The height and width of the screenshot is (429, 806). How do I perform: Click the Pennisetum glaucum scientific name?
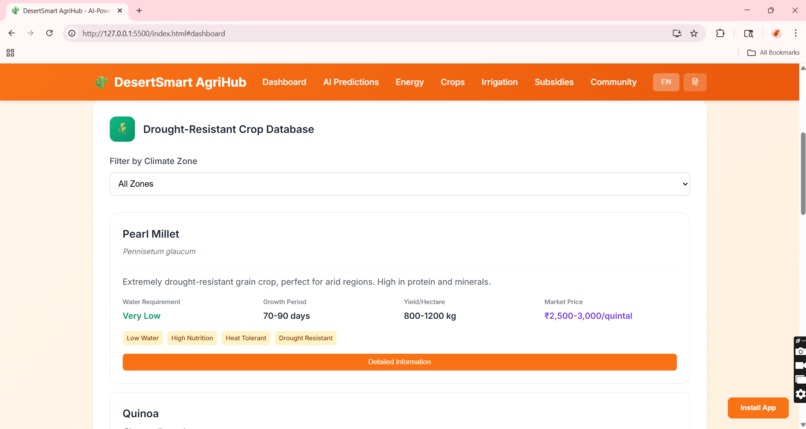click(159, 252)
